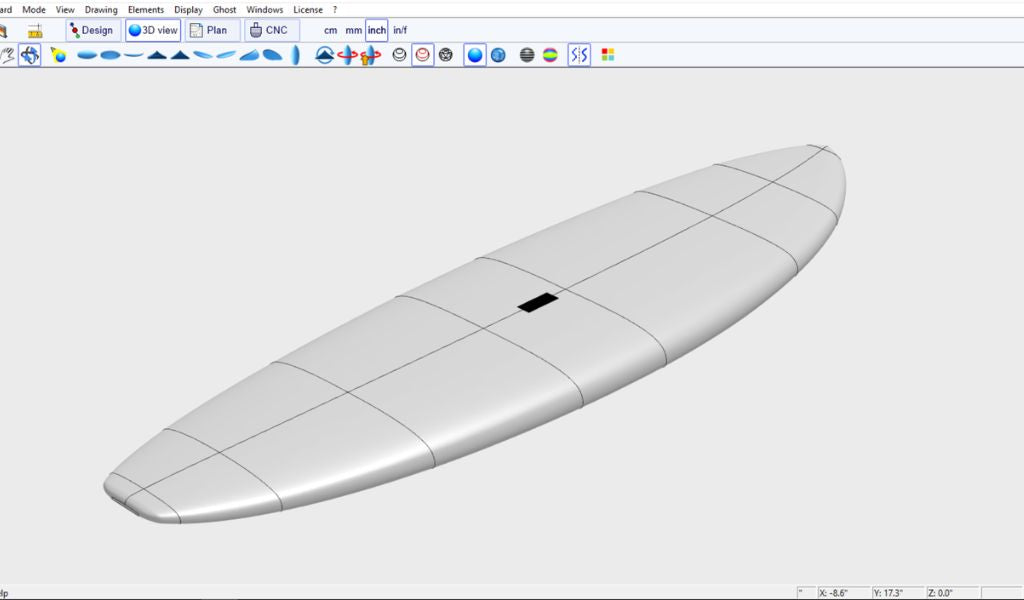
Task: Open the Plan view
Action: tap(211, 30)
